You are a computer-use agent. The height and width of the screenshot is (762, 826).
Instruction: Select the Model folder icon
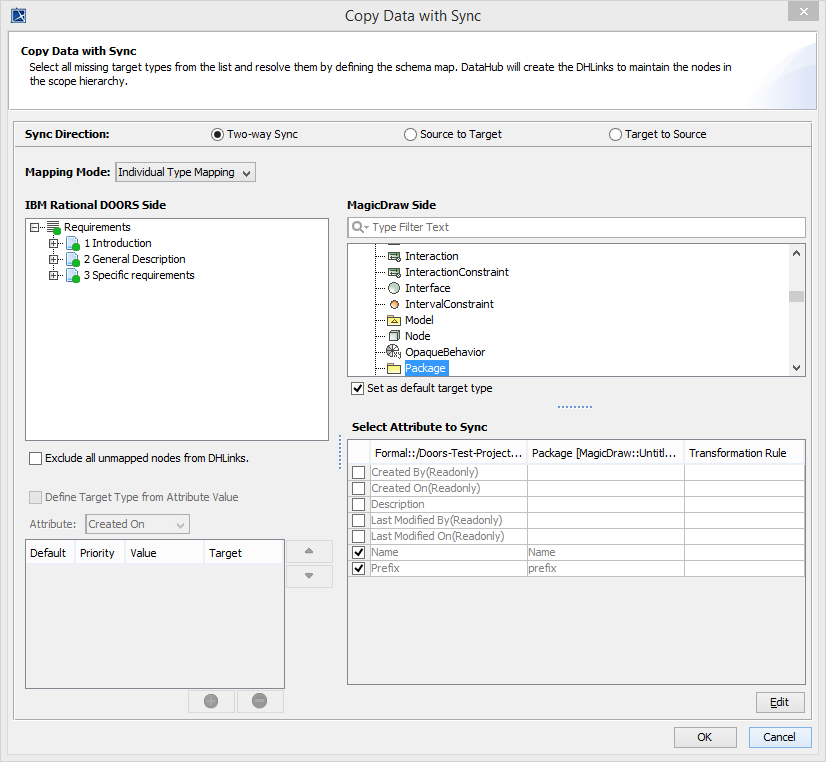point(394,320)
